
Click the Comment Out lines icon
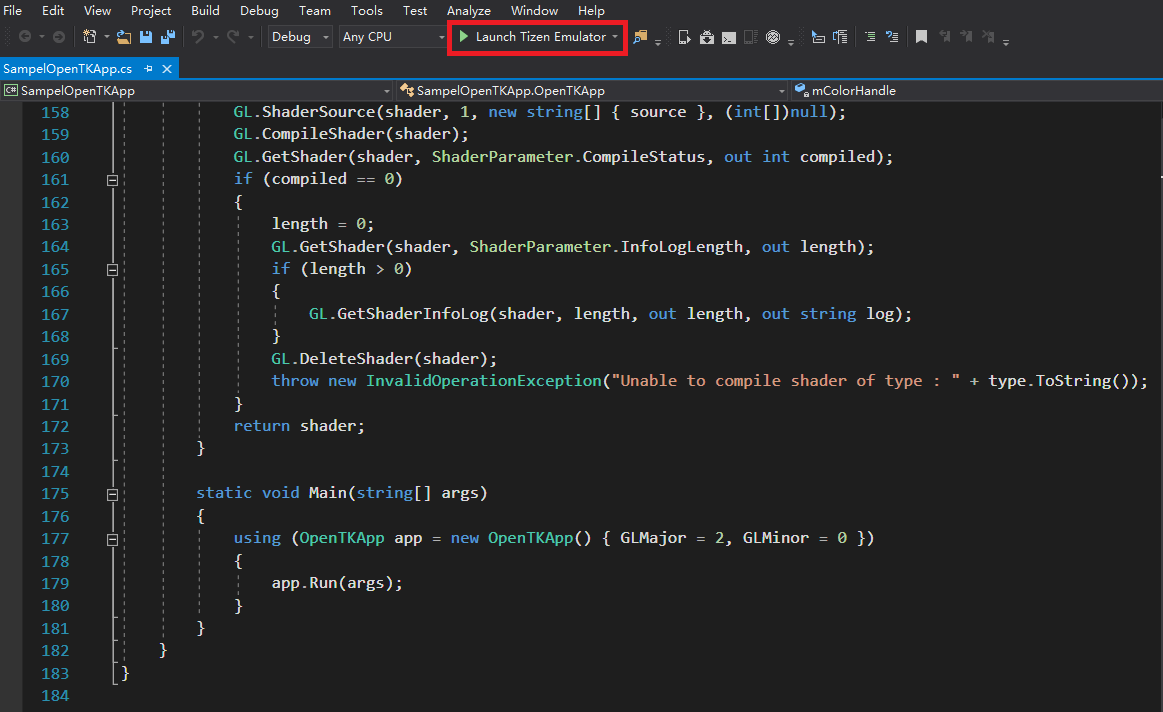869,36
